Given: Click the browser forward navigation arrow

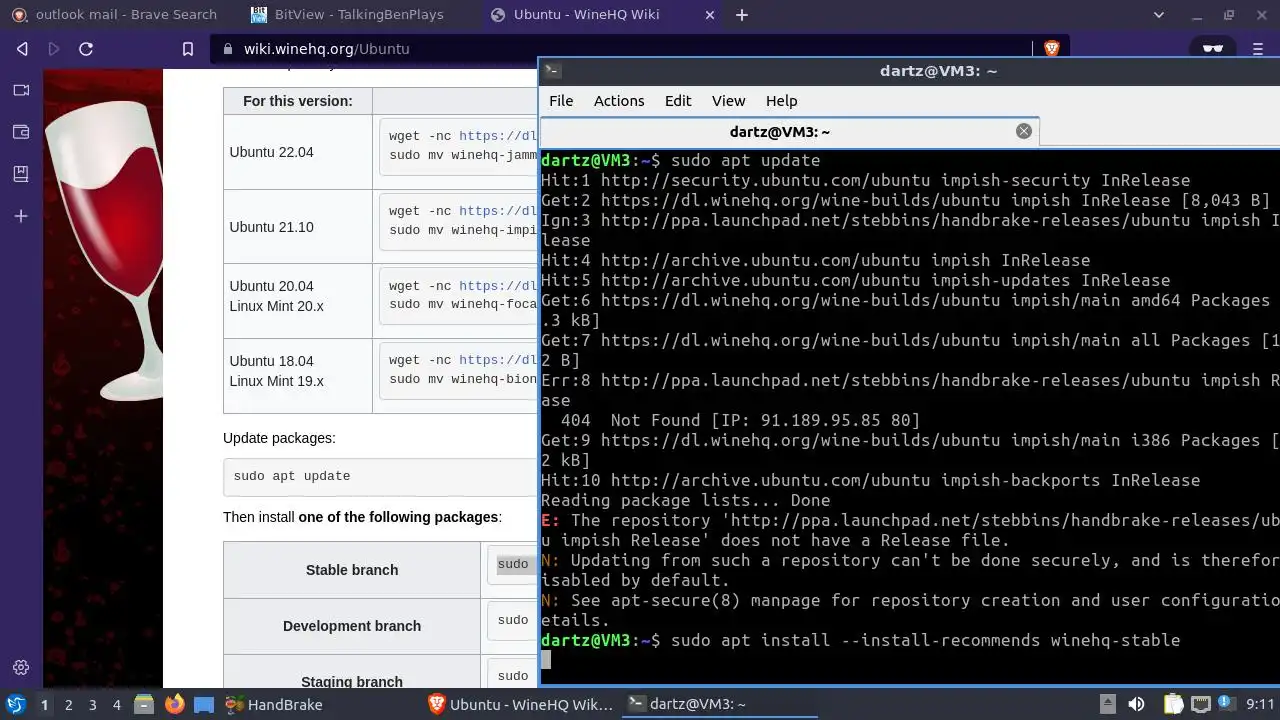Looking at the screenshot, I should coord(54,49).
